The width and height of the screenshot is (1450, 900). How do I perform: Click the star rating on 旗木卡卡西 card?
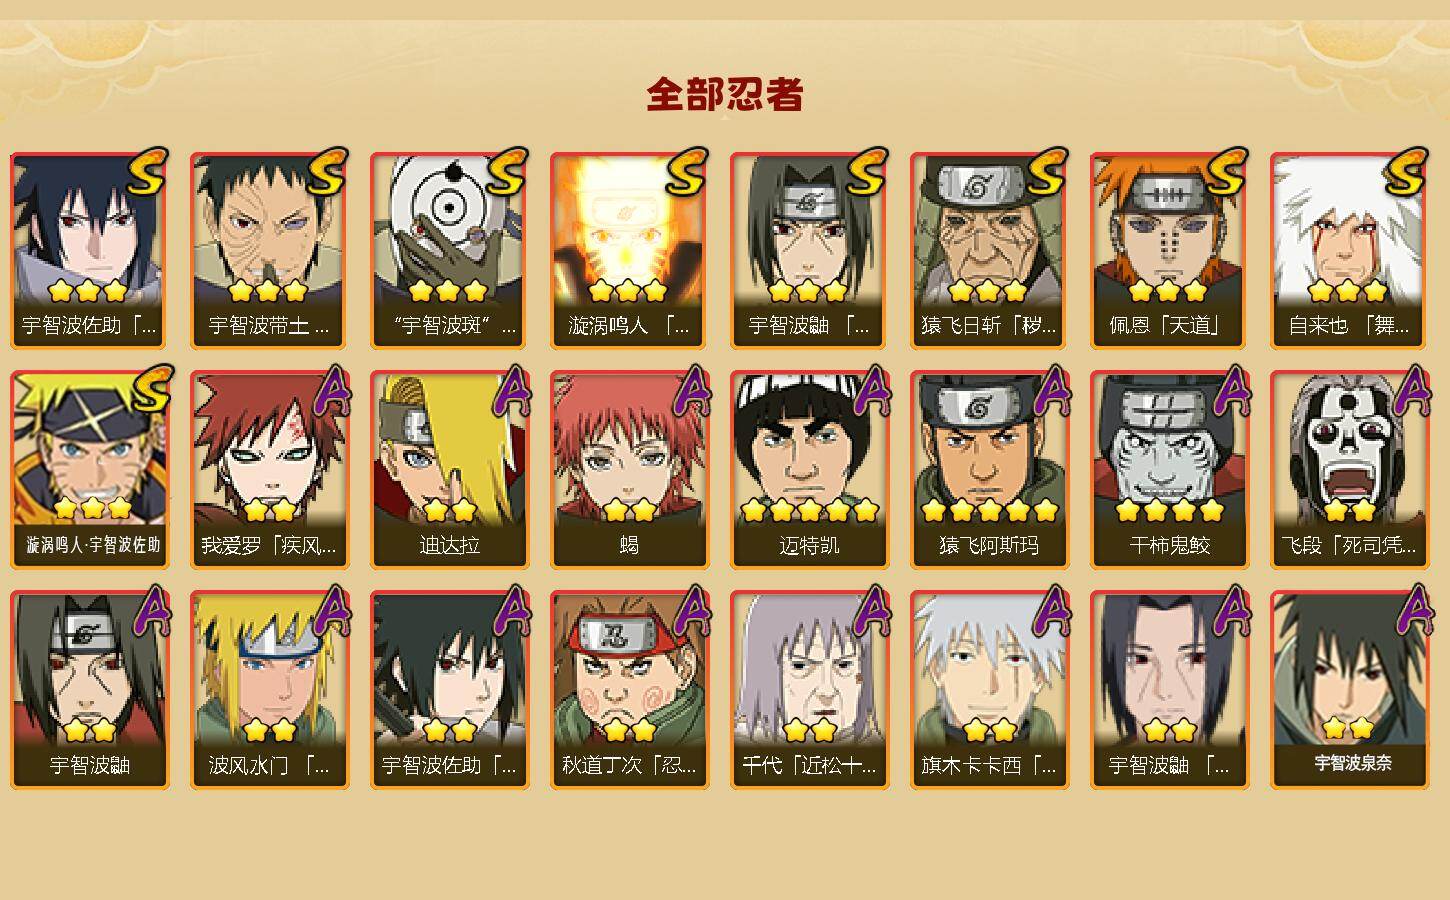point(989,731)
